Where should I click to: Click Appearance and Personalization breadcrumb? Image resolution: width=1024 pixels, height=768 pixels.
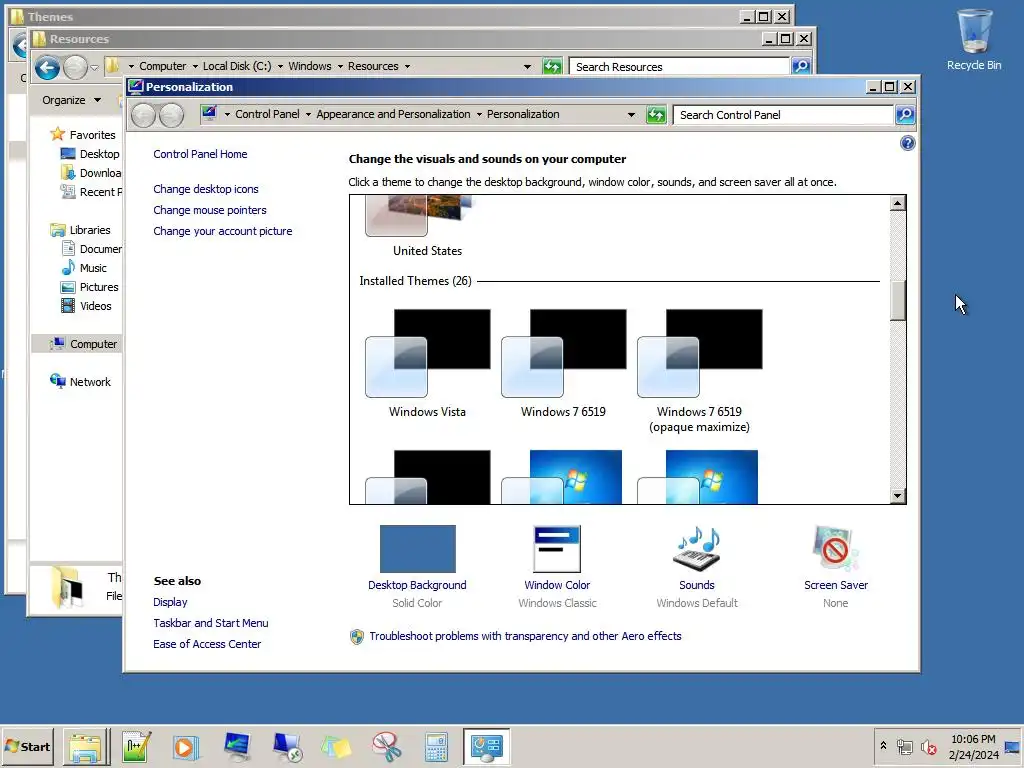tap(393, 114)
